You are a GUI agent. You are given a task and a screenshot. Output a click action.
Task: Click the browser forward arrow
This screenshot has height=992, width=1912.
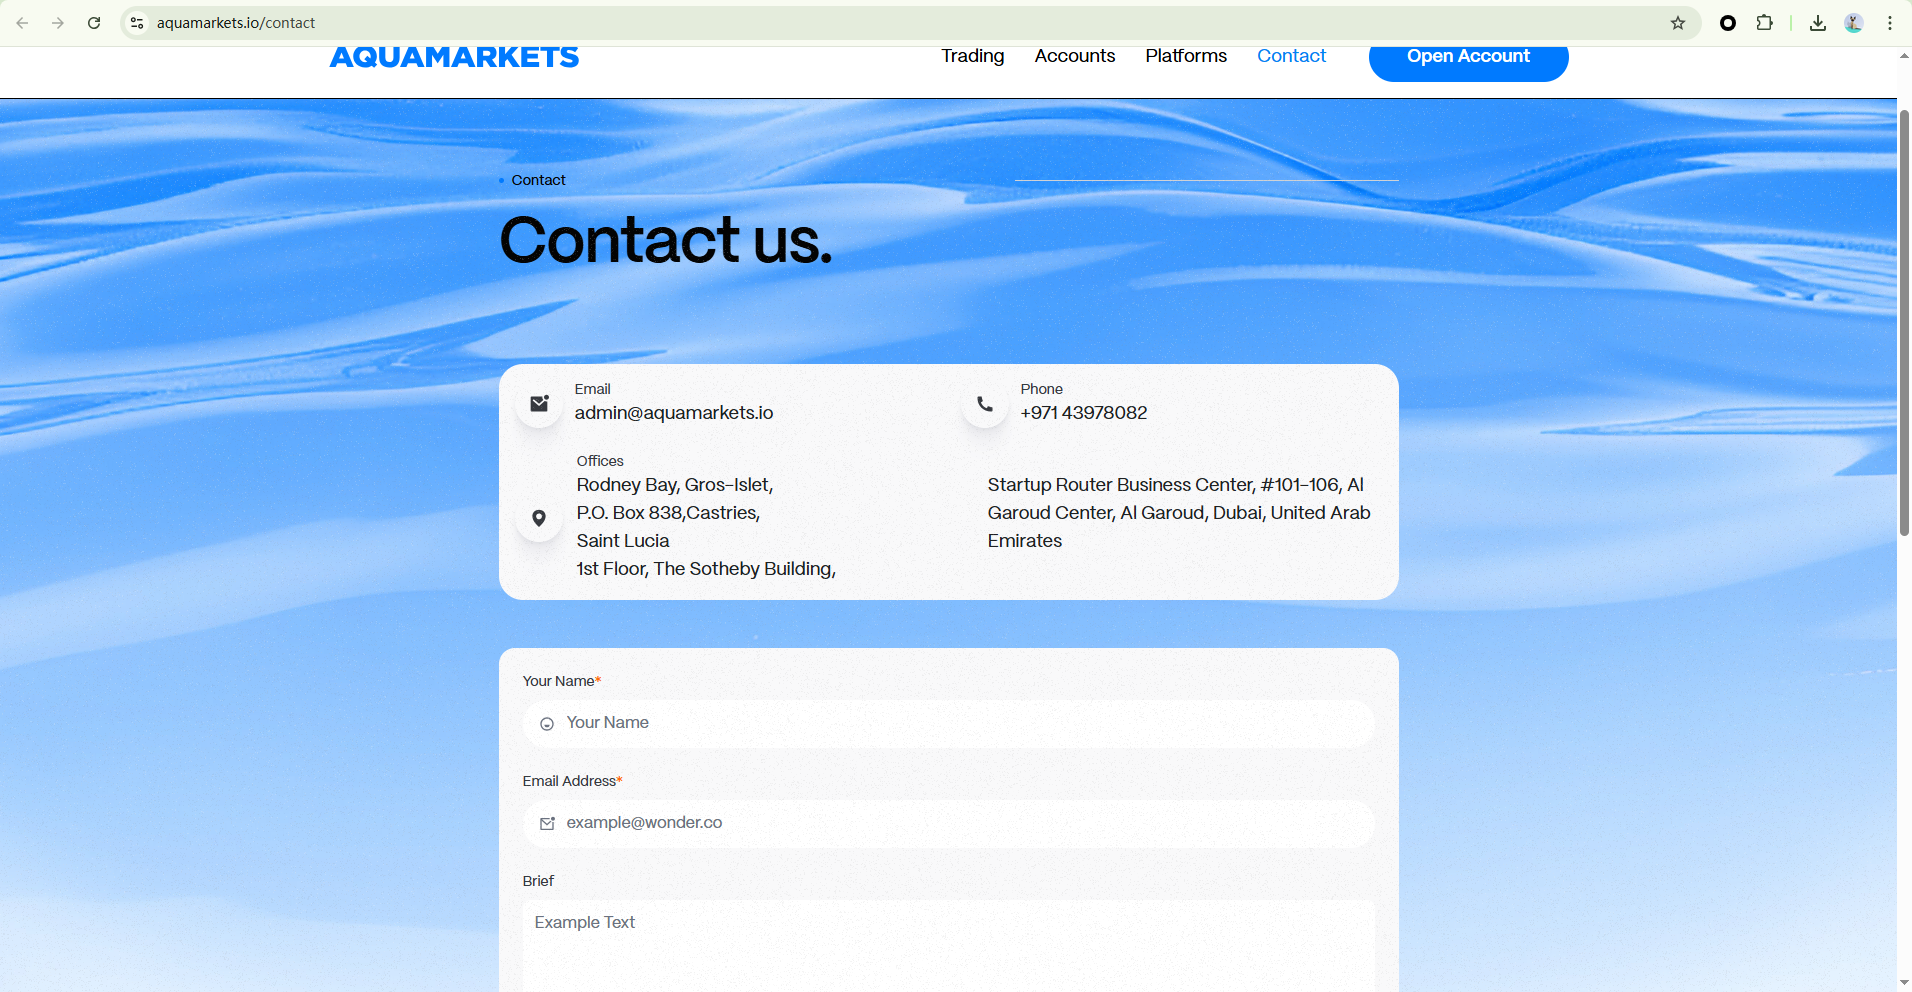coord(58,23)
